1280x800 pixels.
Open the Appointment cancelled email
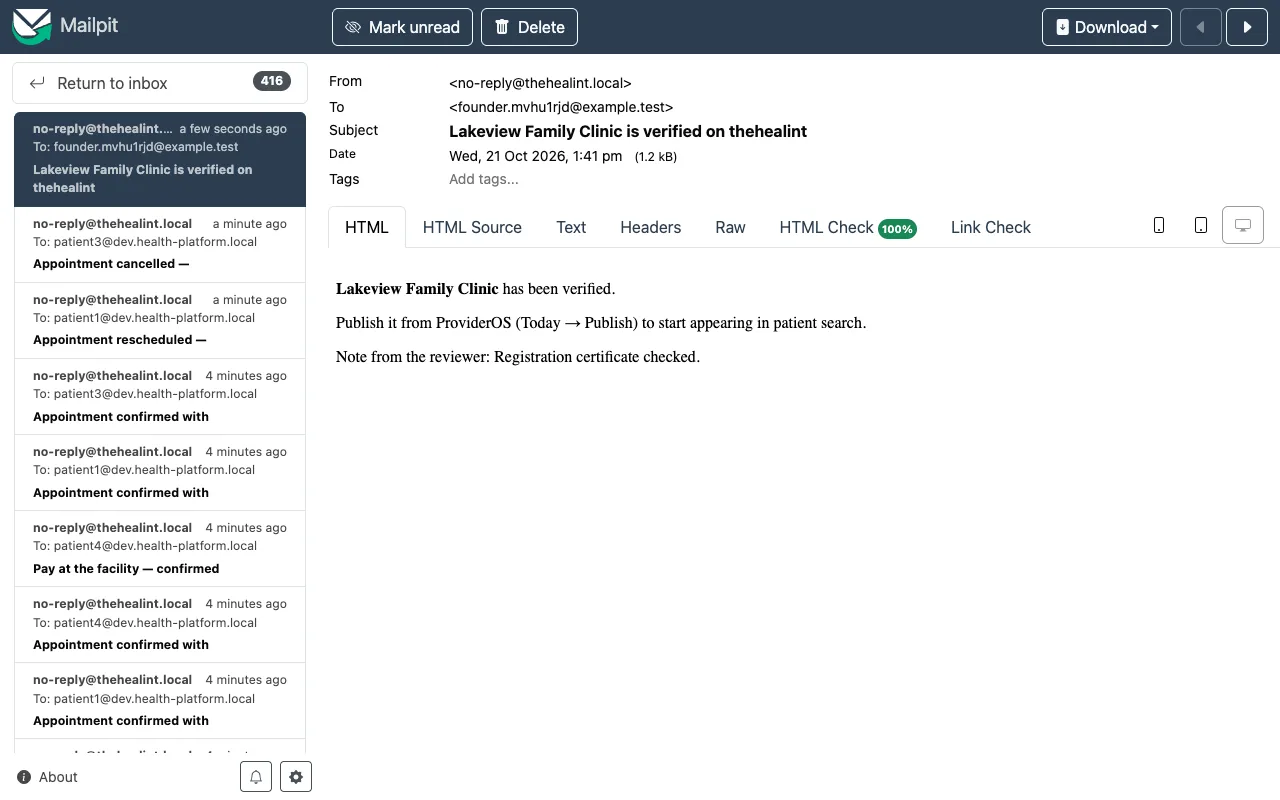pyautogui.click(x=160, y=244)
